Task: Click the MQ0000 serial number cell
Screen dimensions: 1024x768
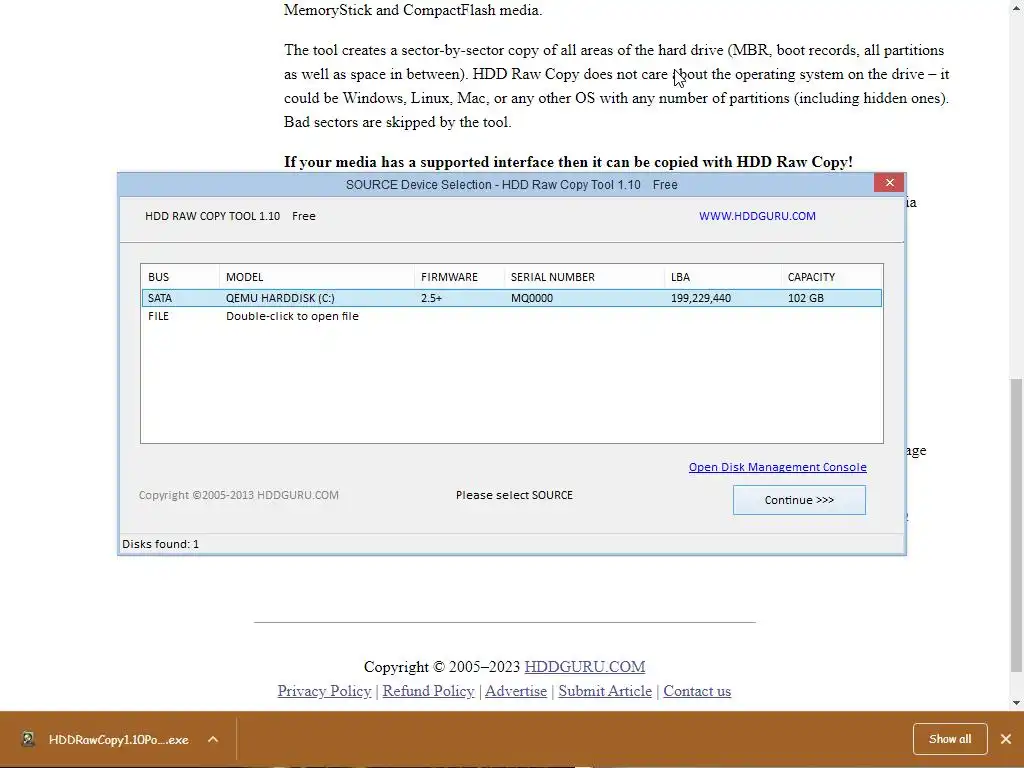Action: point(532,298)
